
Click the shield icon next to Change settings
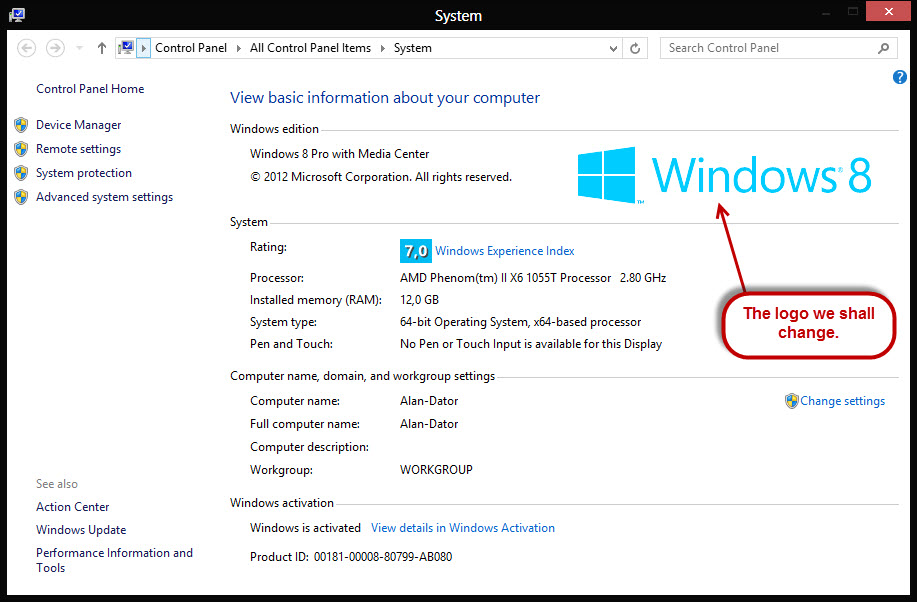click(x=791, y=400)
